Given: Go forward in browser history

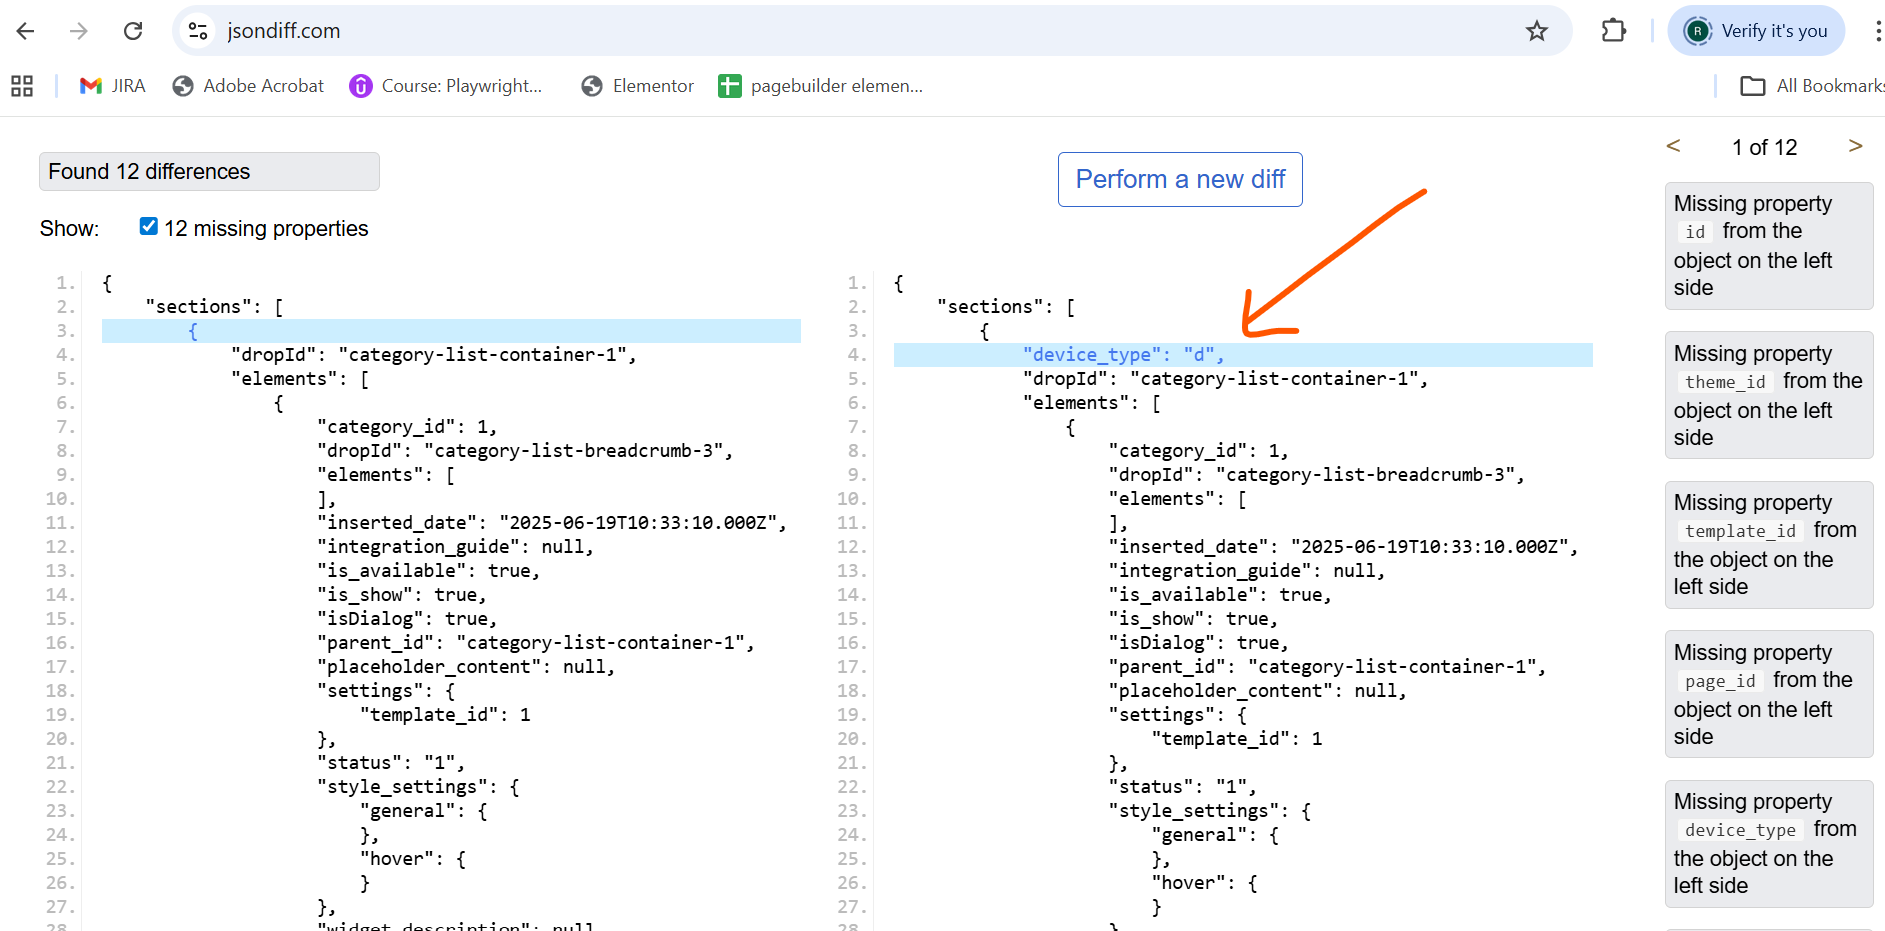Looking at the screenshot, I should click(79, 31).
